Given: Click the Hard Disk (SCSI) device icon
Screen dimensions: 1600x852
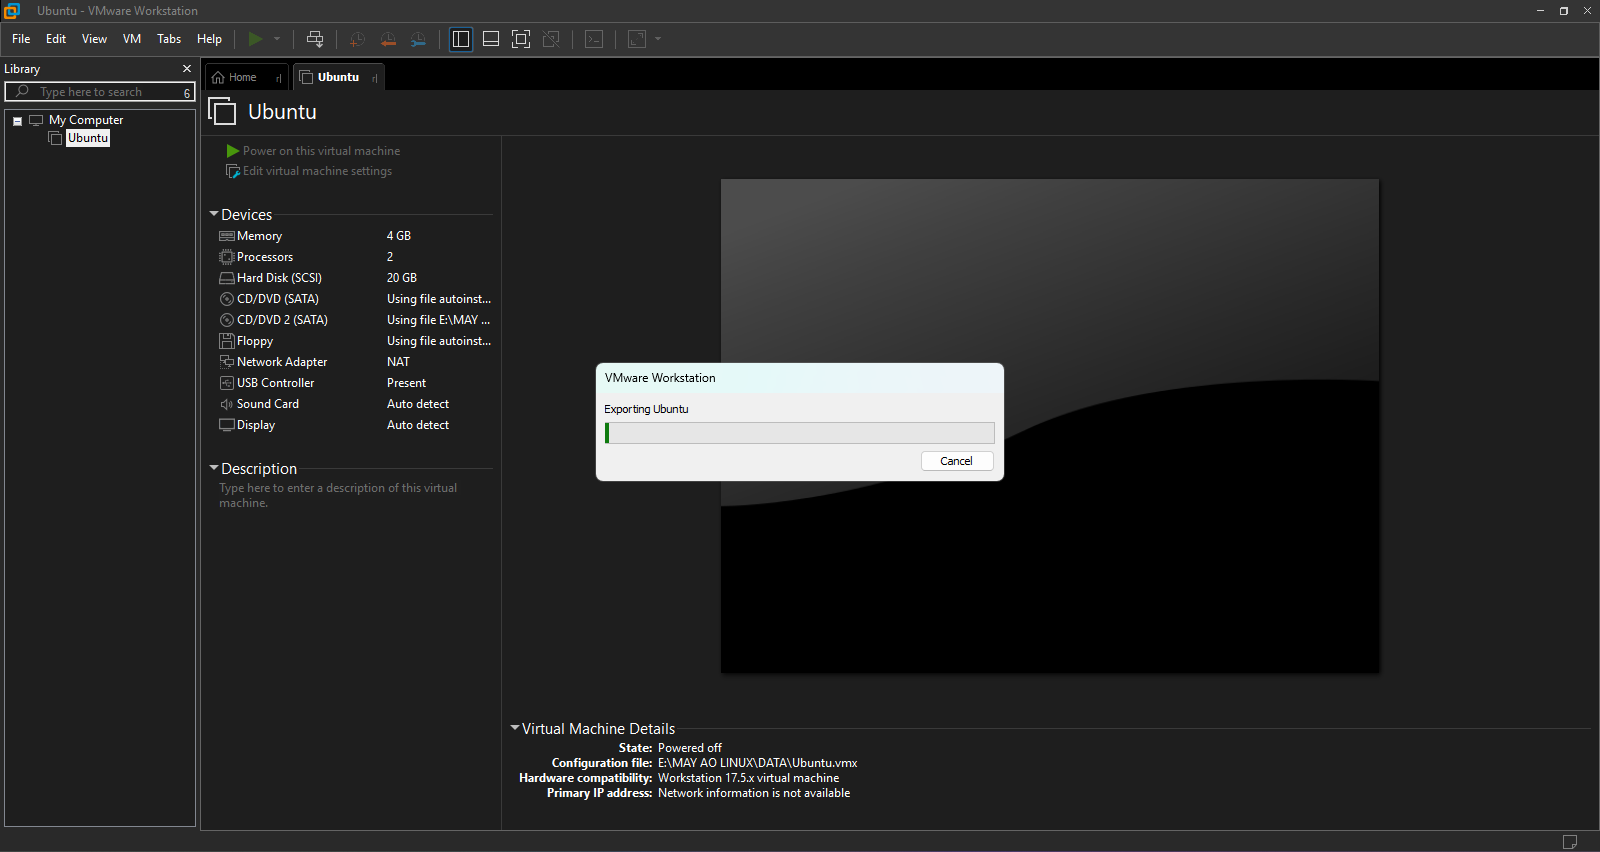Looking at the screenshot, I should tap(227, 278).
